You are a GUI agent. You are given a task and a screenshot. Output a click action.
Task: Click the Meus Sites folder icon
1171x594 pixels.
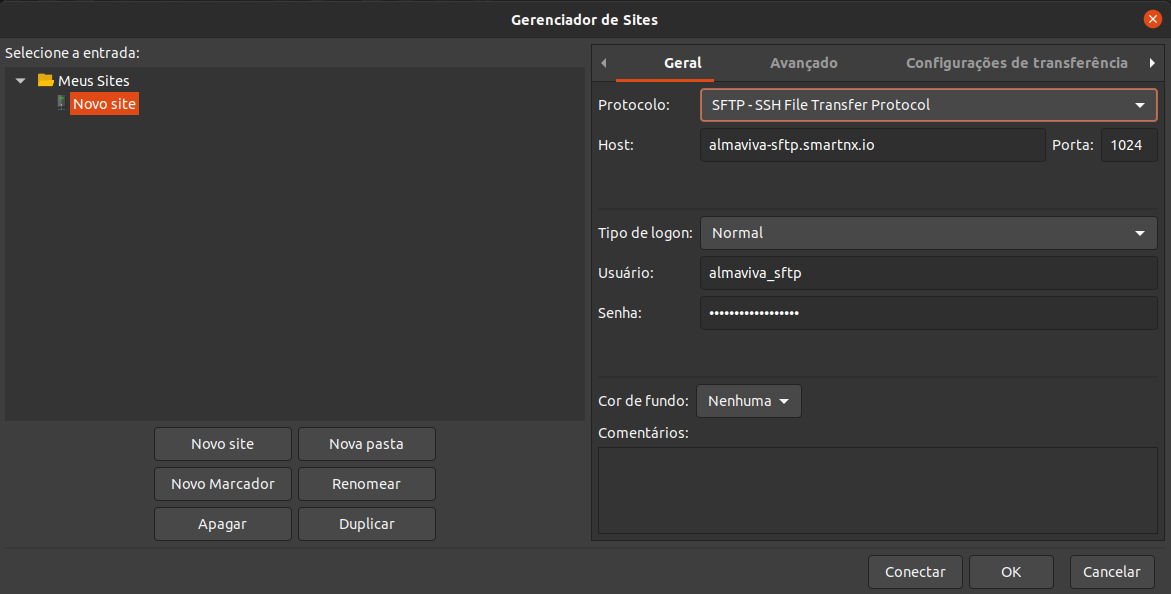tap(46, 80)
